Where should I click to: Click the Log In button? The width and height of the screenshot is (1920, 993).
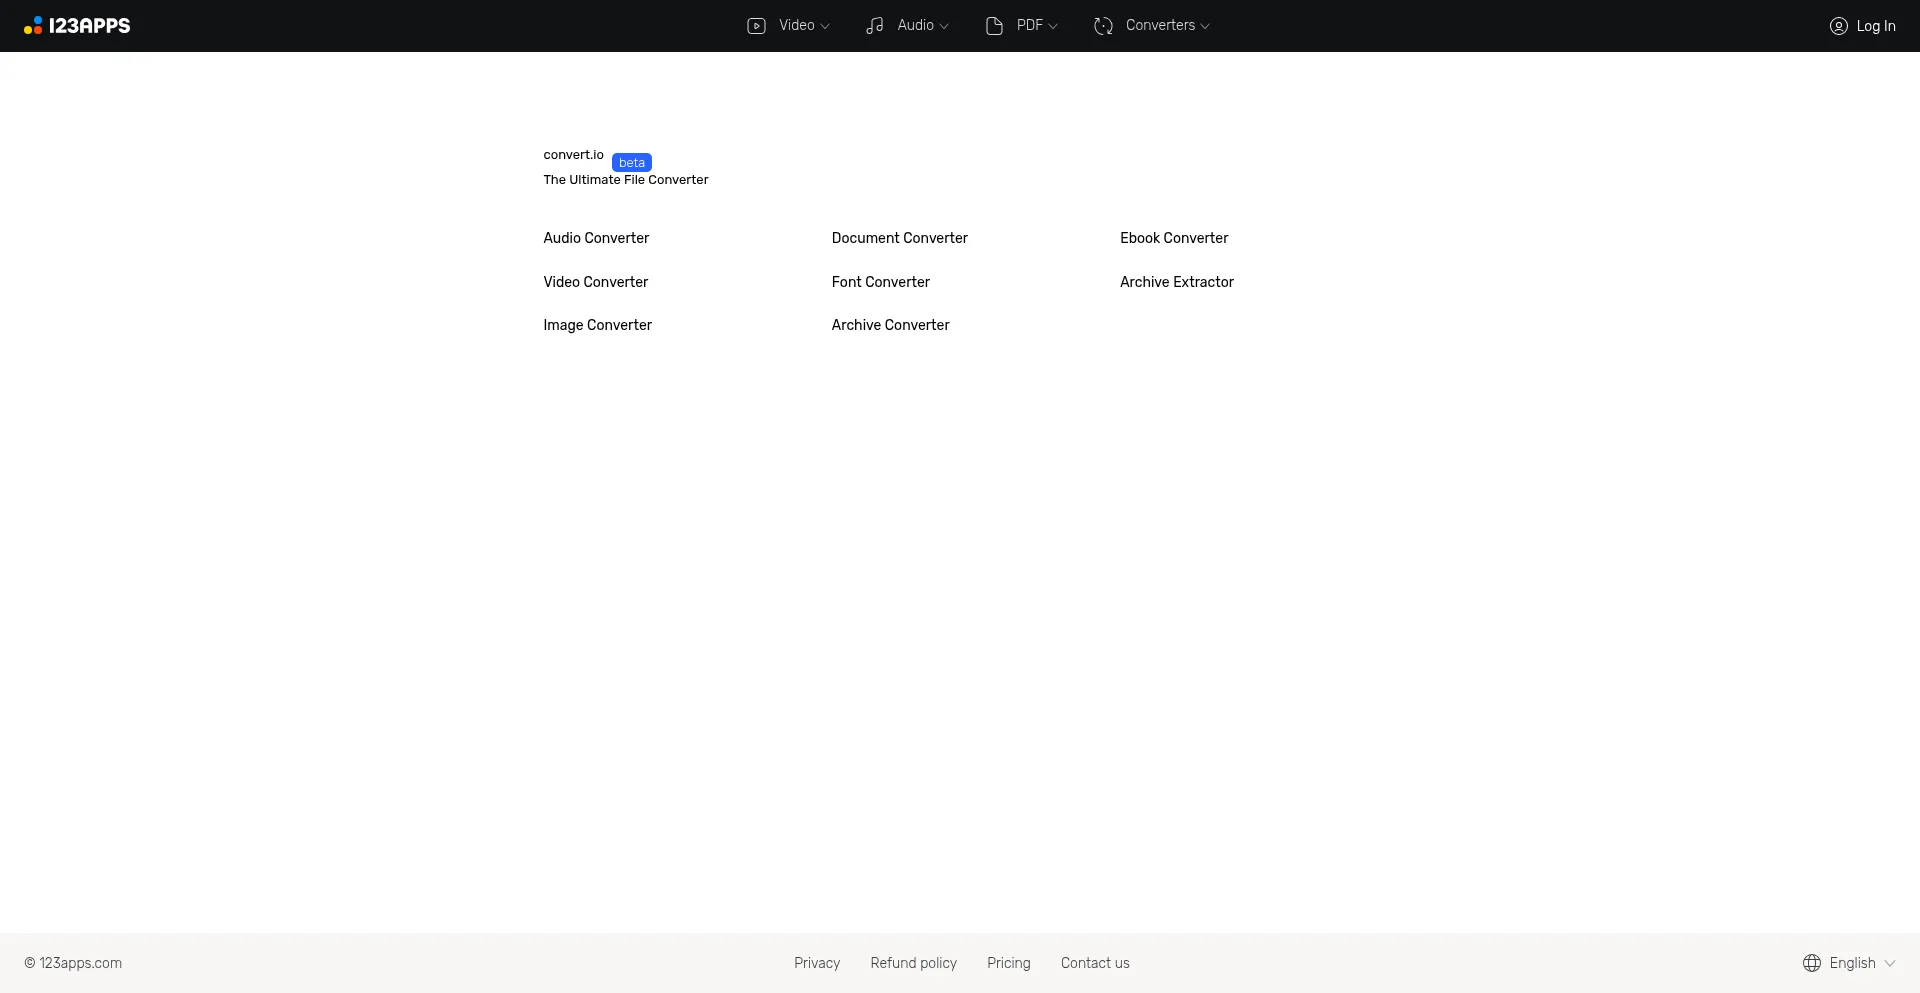coord(1876,26)
